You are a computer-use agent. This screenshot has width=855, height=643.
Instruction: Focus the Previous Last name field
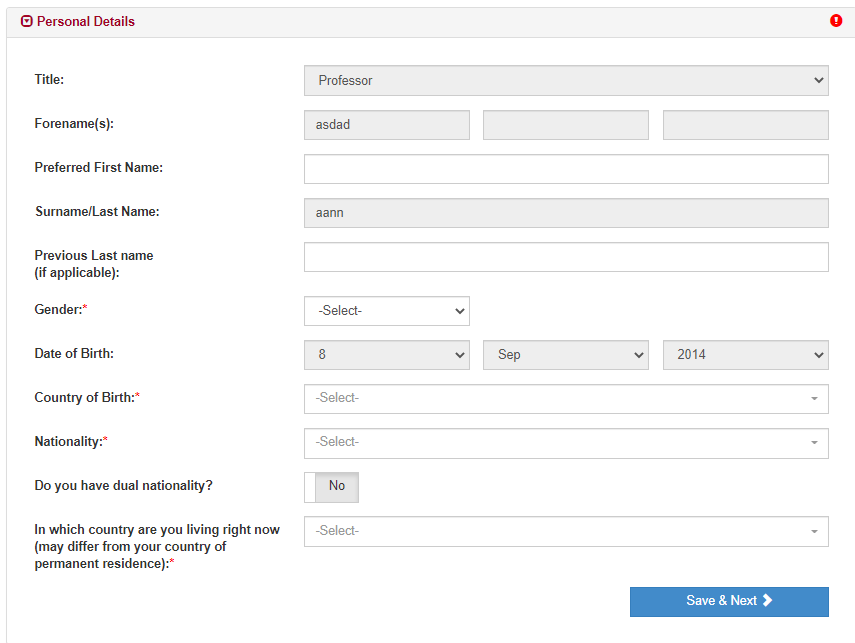[566, 257]
